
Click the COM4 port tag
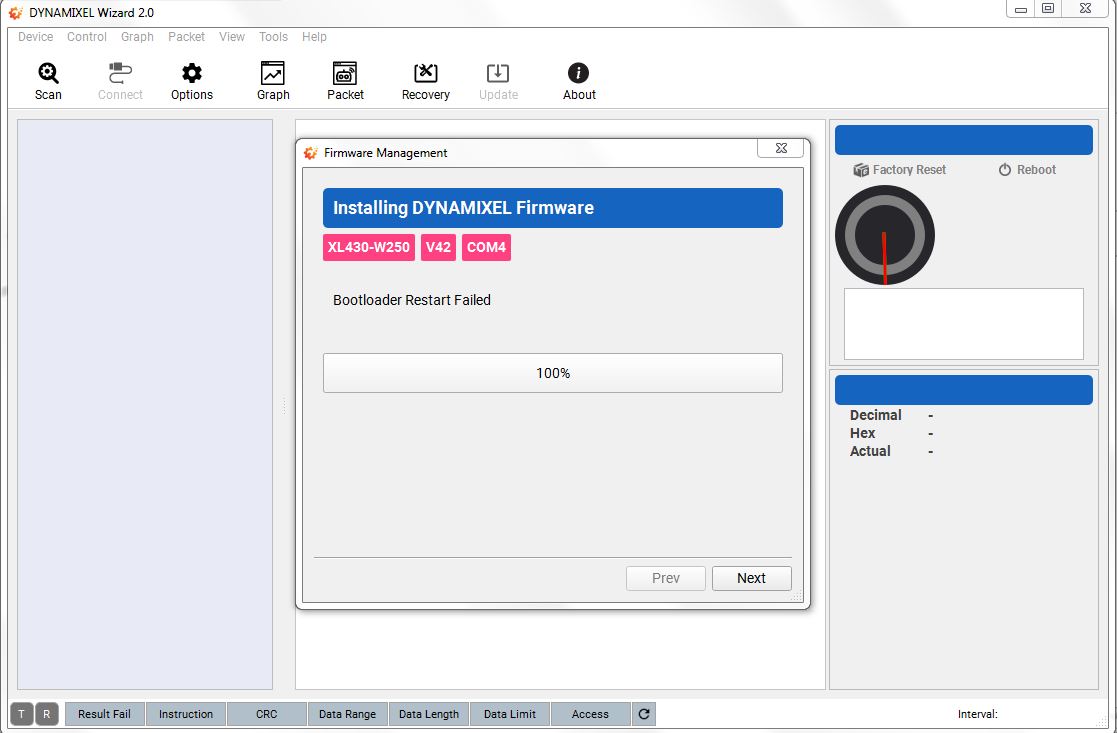(487, 247)
